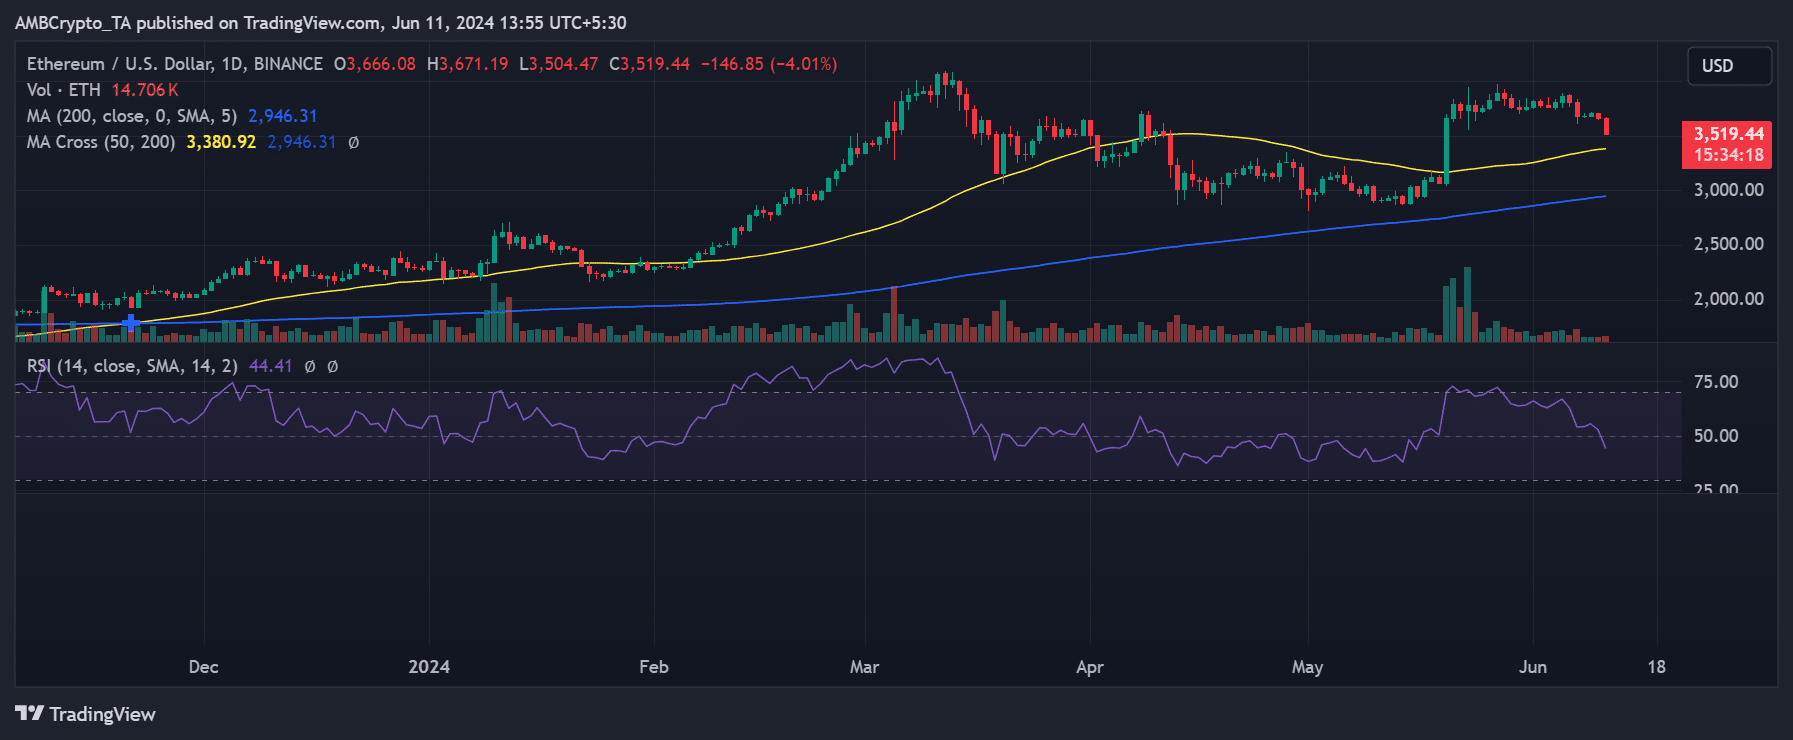Click the 2,000.00 price axis label

pyautogui.click(x=1728, y=299)
